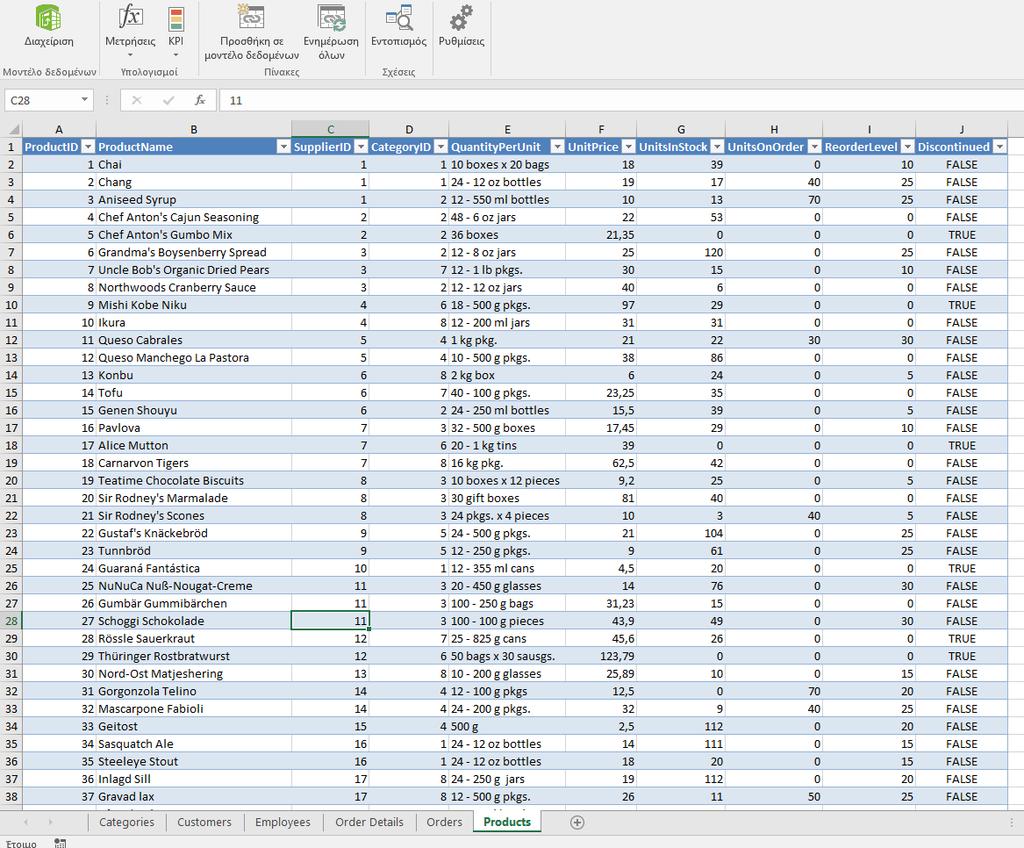
Task: Click cell 'Mishi Kobe Niku'
Action: (193, 305)
